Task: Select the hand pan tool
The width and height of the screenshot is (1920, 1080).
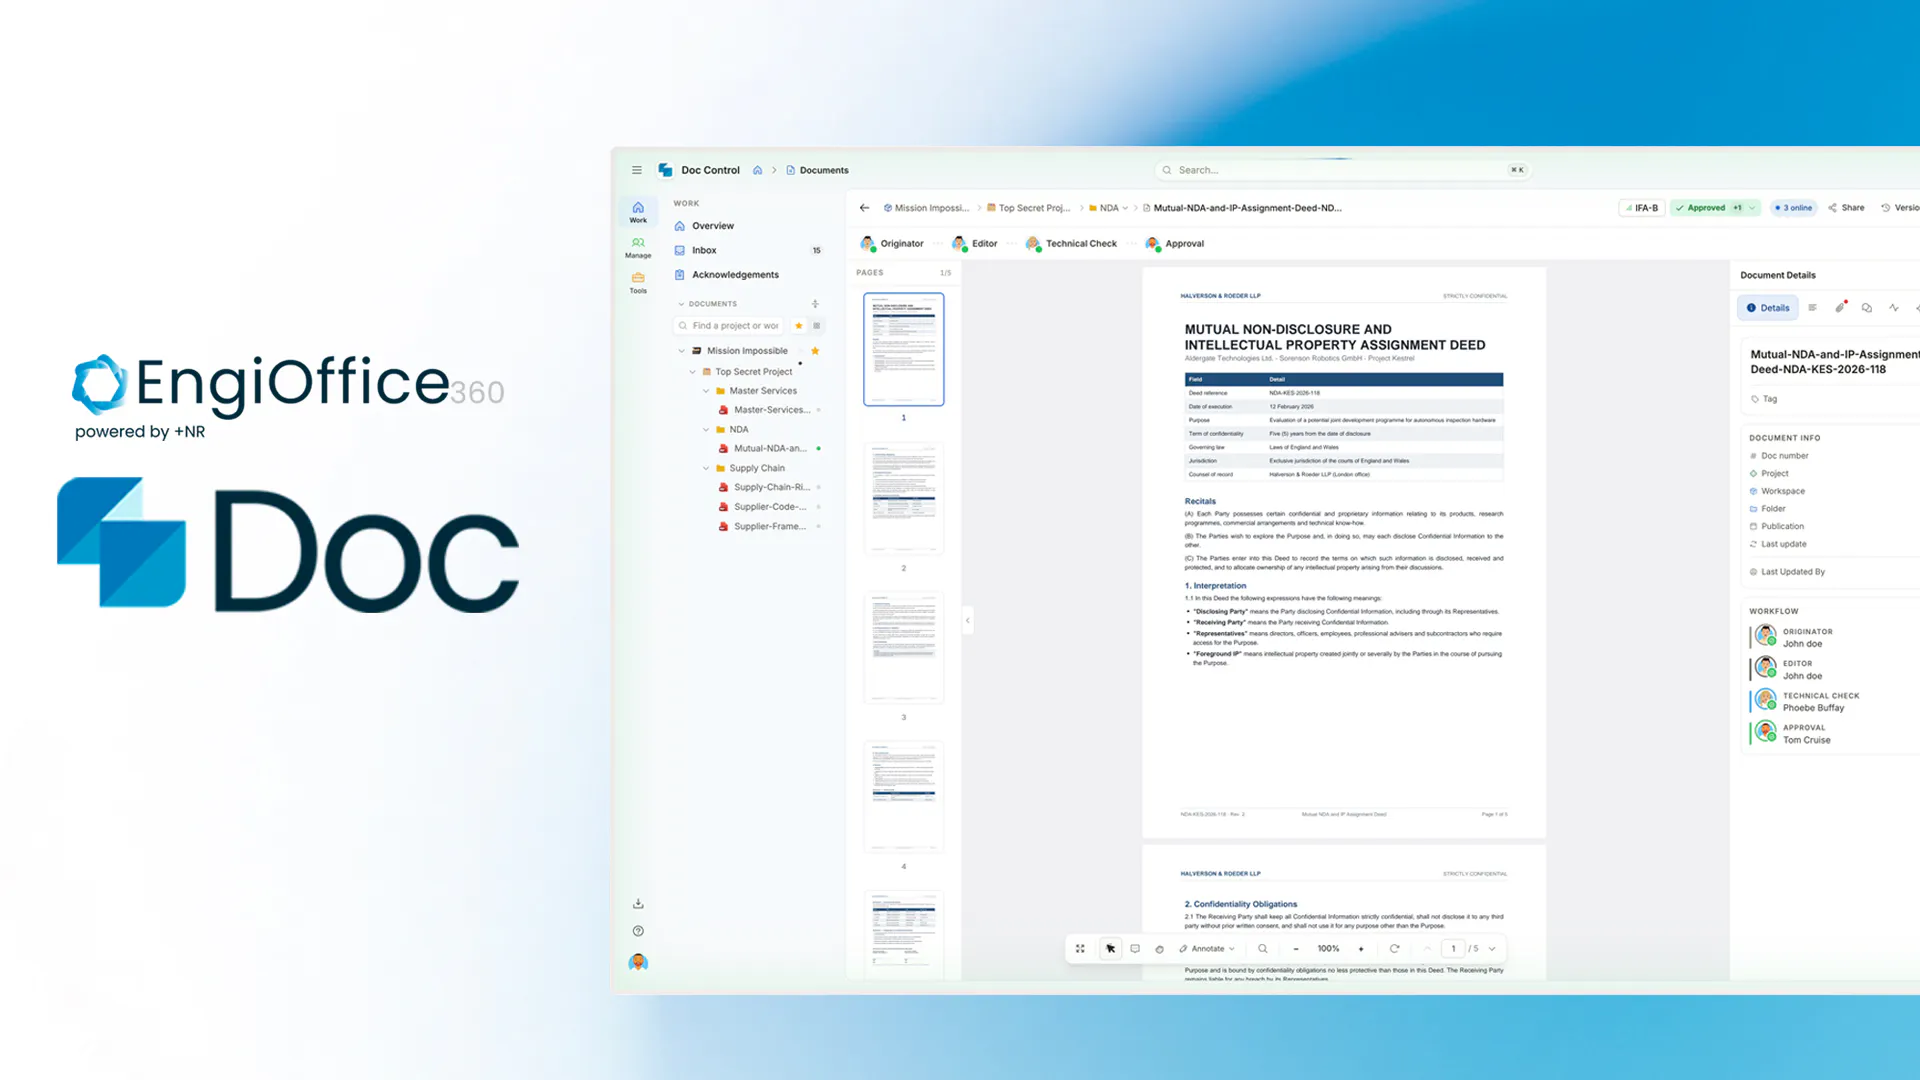Action: click(x=1160, y=949)
